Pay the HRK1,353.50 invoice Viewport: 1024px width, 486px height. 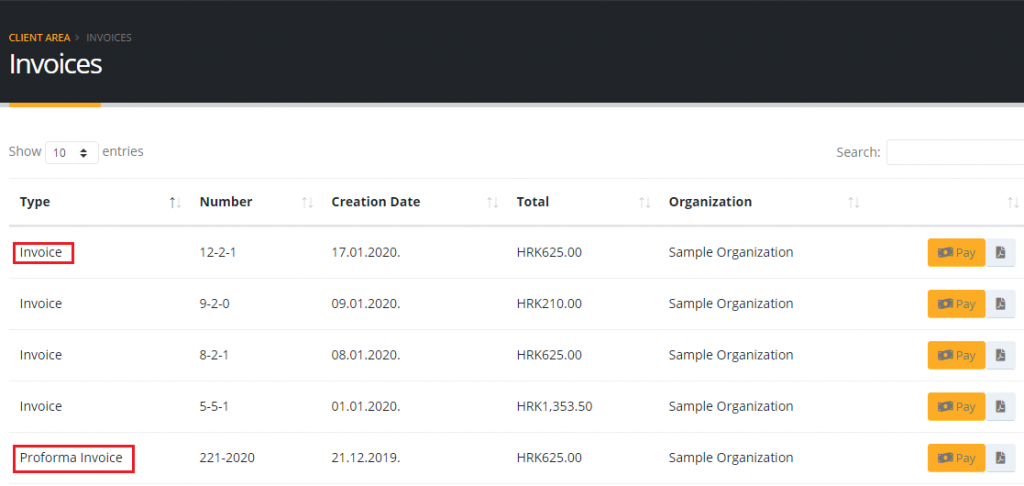[956, 407]
